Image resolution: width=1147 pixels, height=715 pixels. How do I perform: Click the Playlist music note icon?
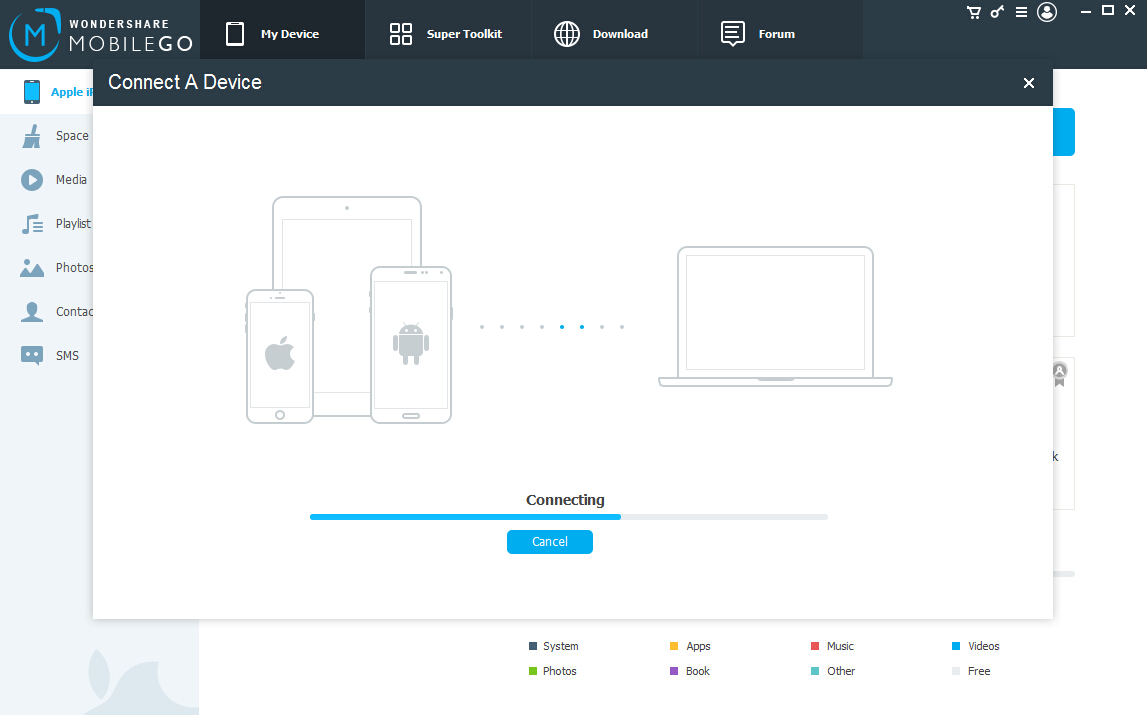coord(32,224)
